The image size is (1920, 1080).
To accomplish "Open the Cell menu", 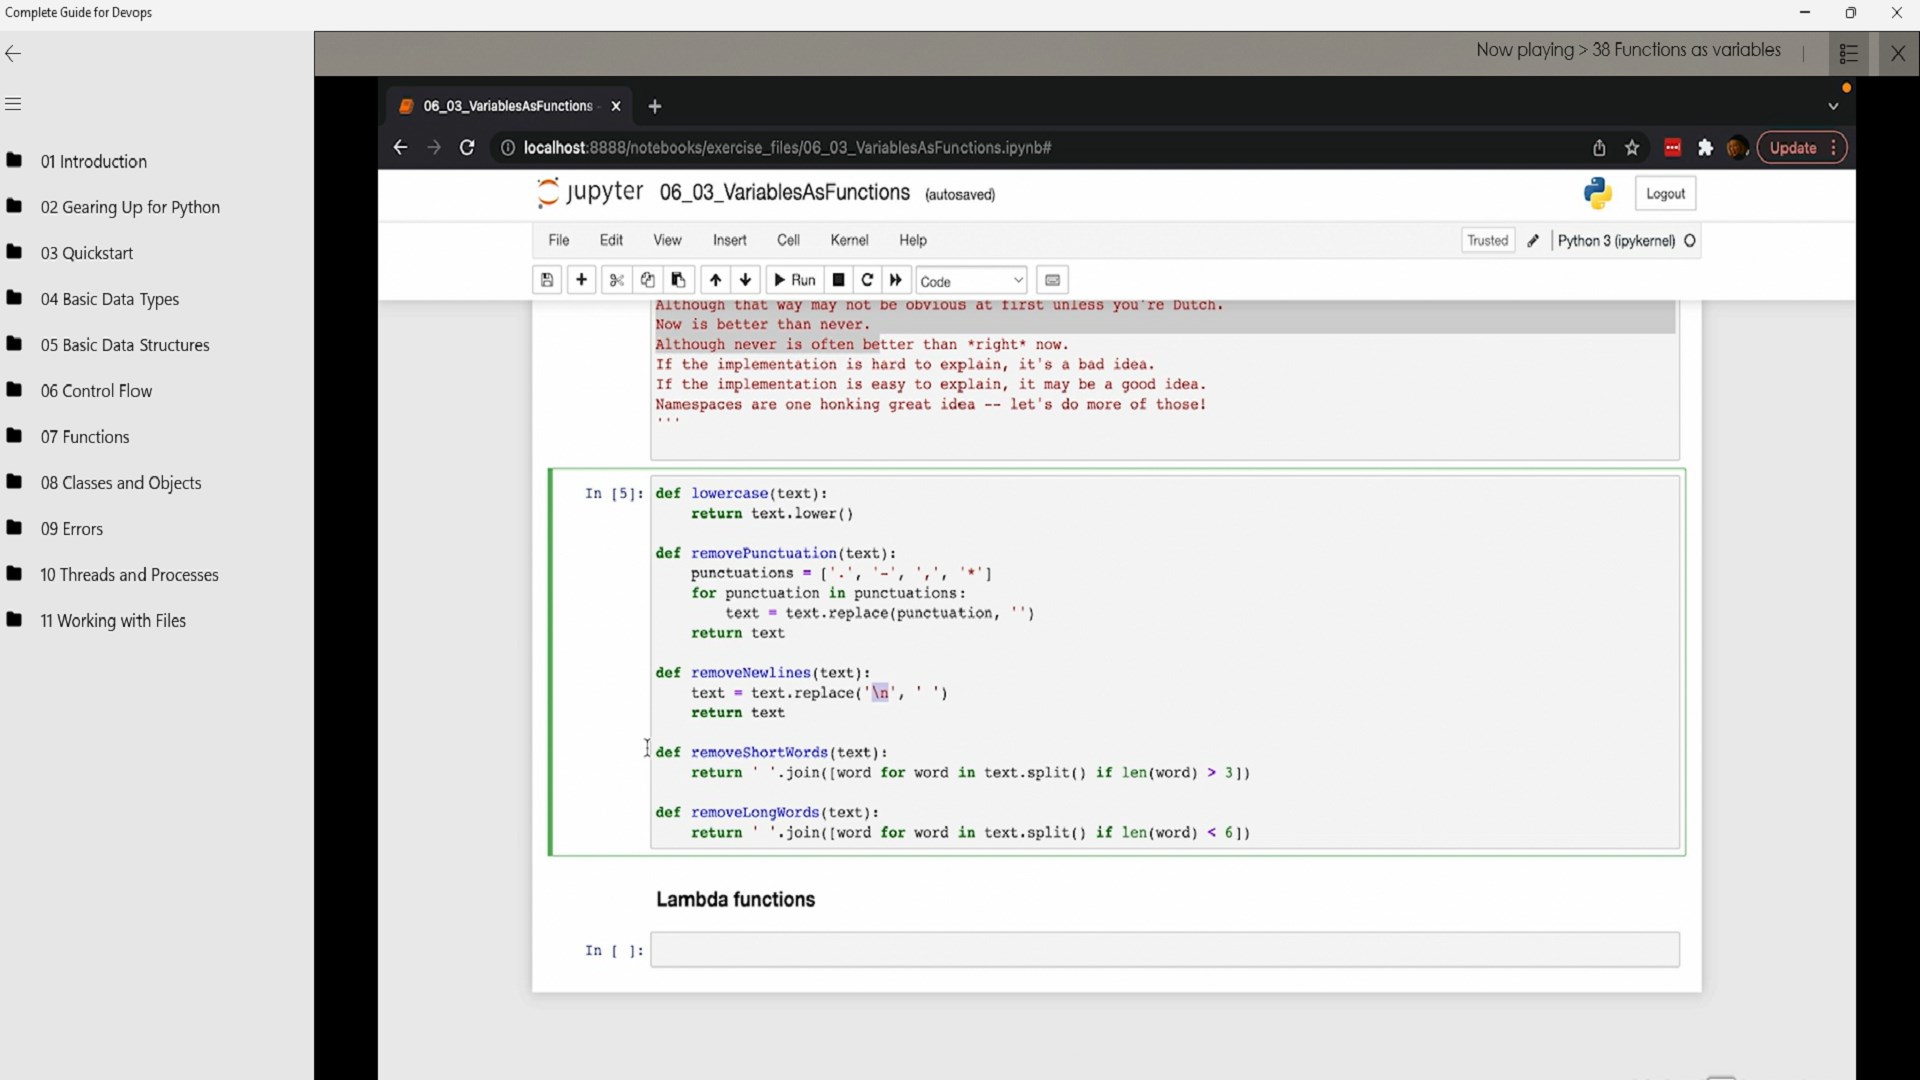I will point(788,241).
